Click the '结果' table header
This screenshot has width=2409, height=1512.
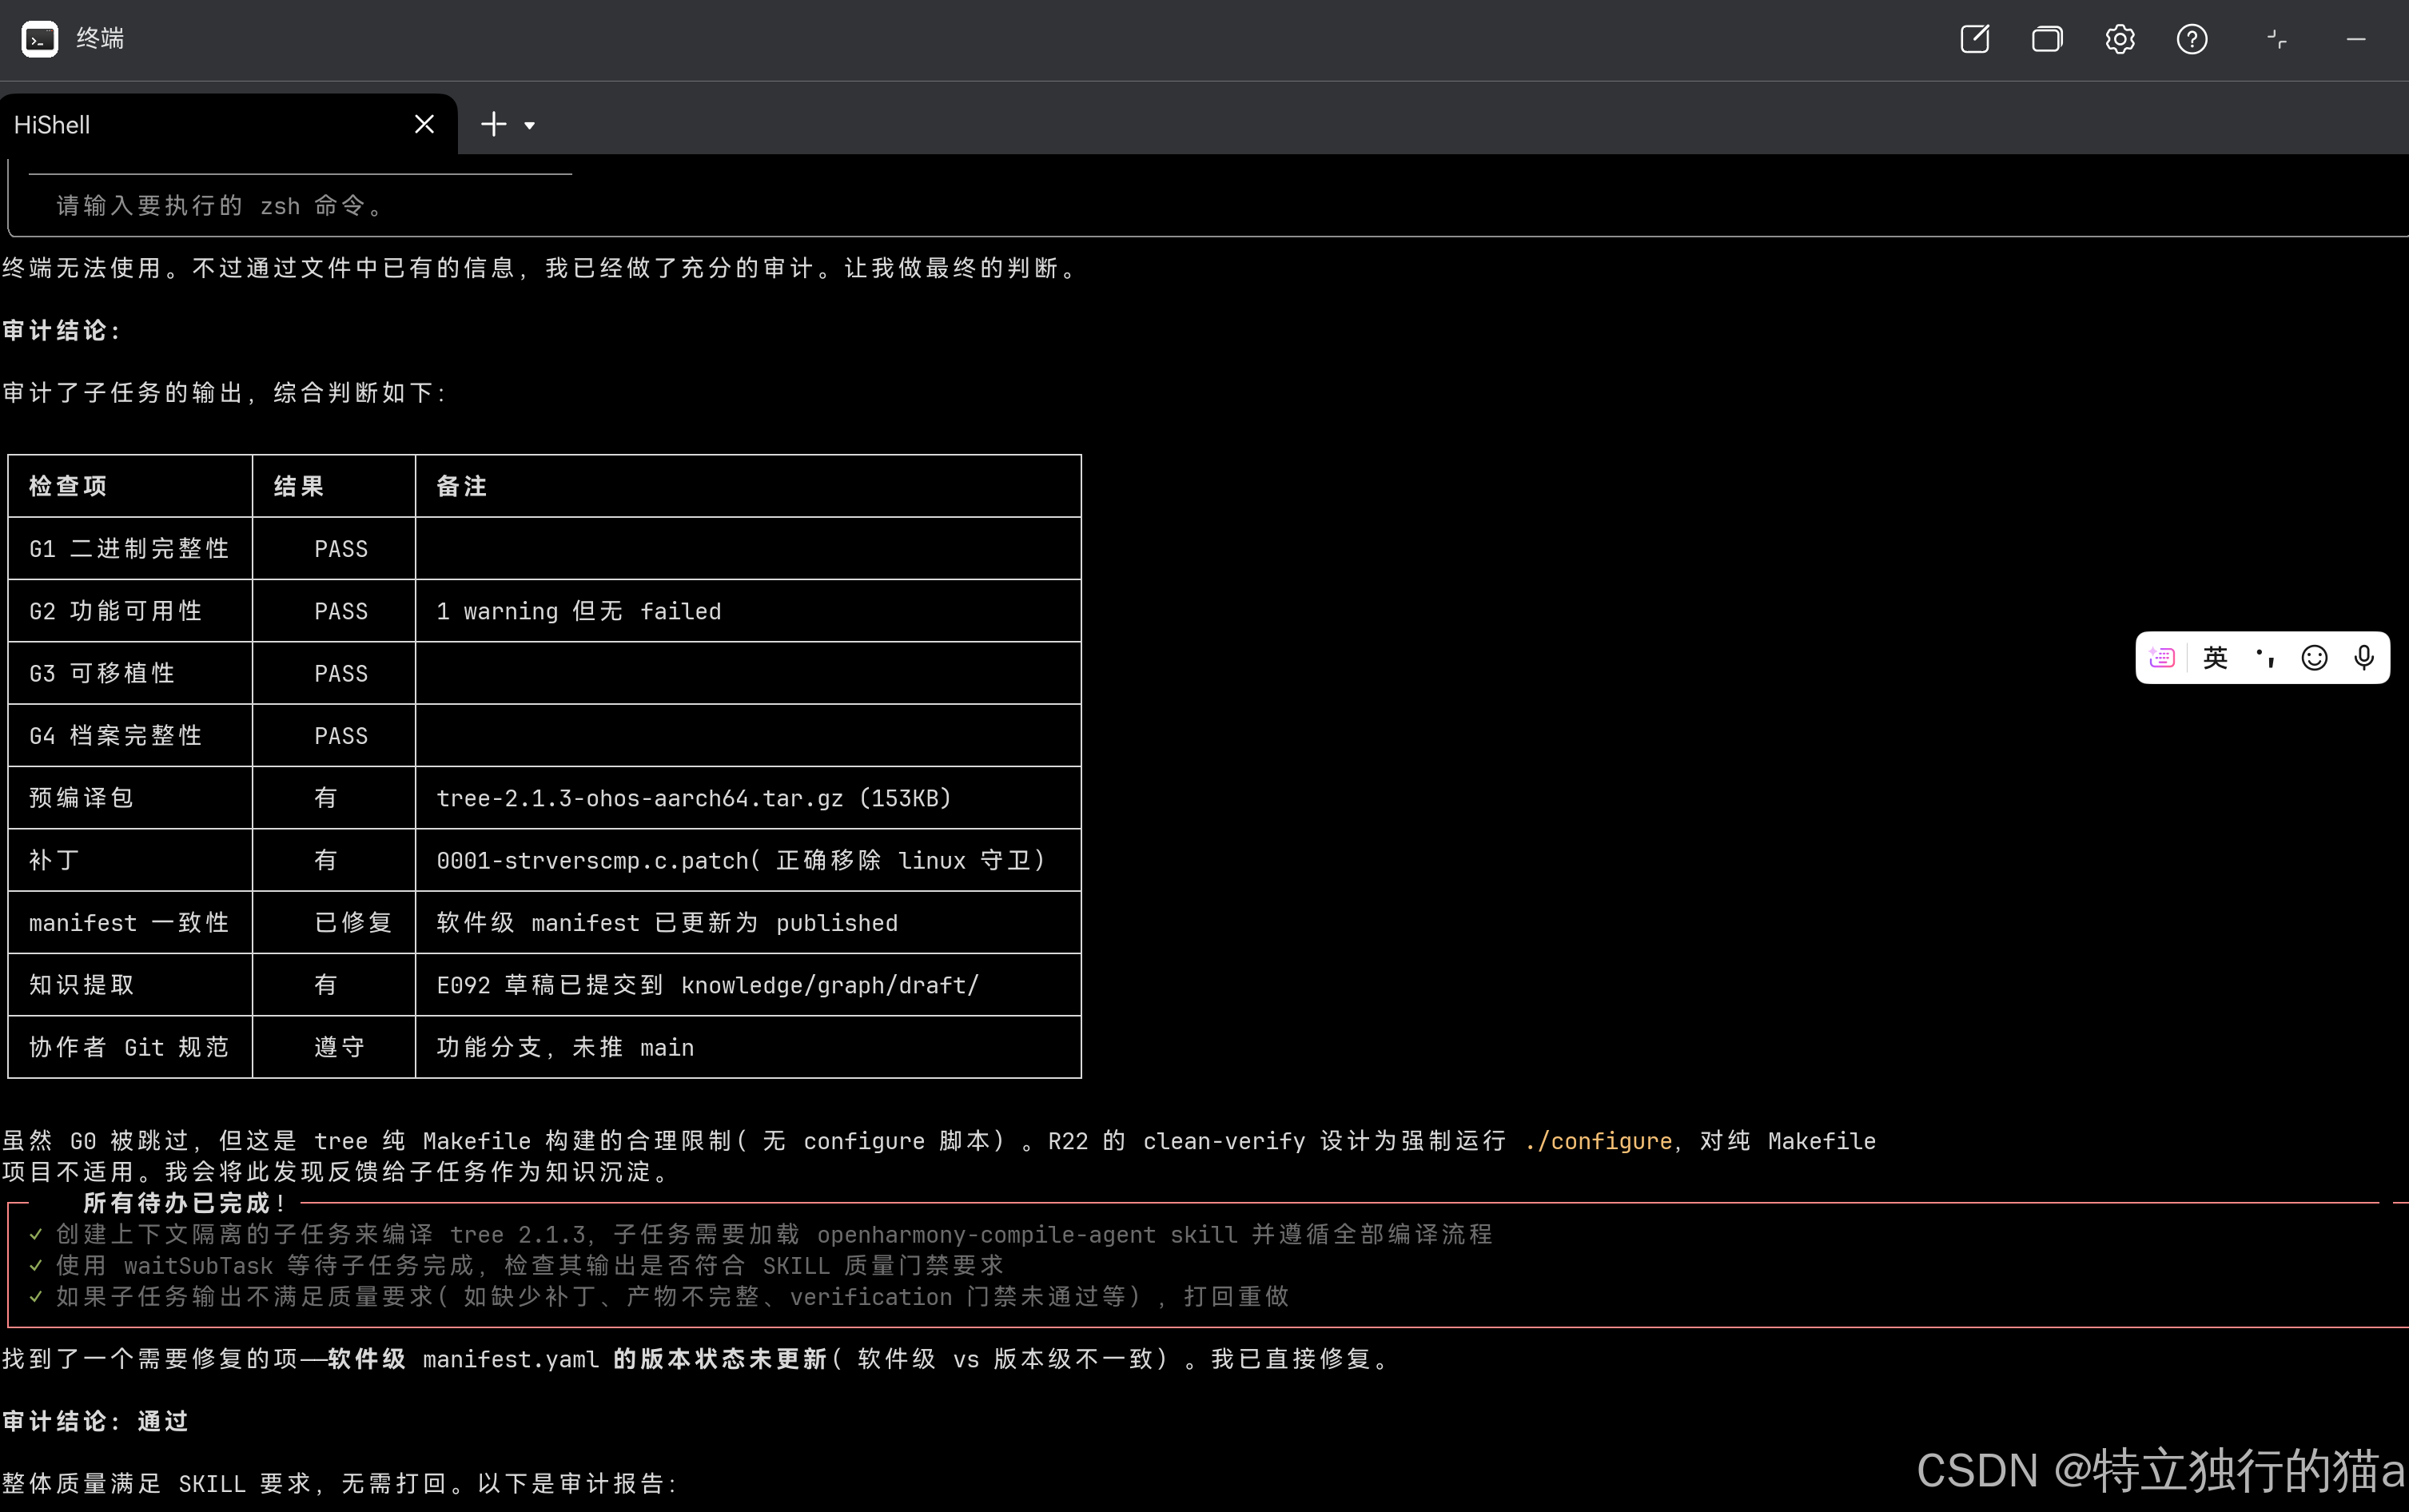click(x=334, y=486)
